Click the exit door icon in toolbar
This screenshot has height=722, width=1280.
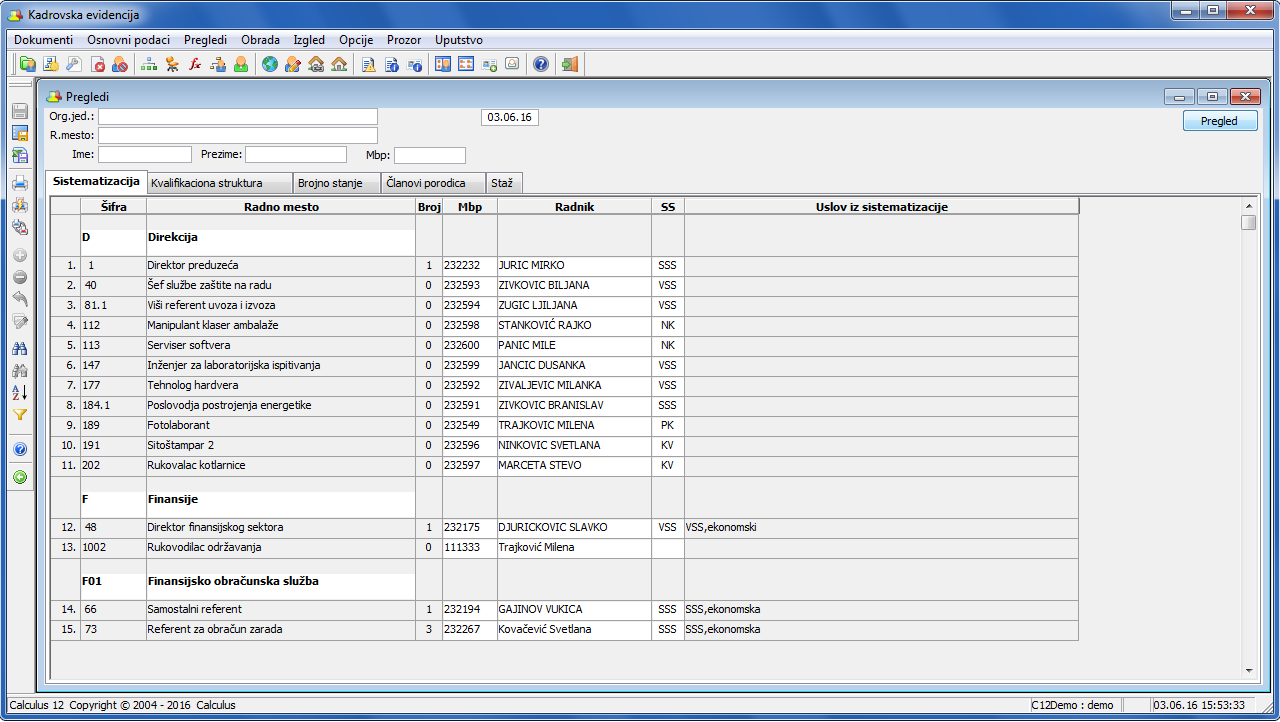pyautogui.click(x=569, y=65)
